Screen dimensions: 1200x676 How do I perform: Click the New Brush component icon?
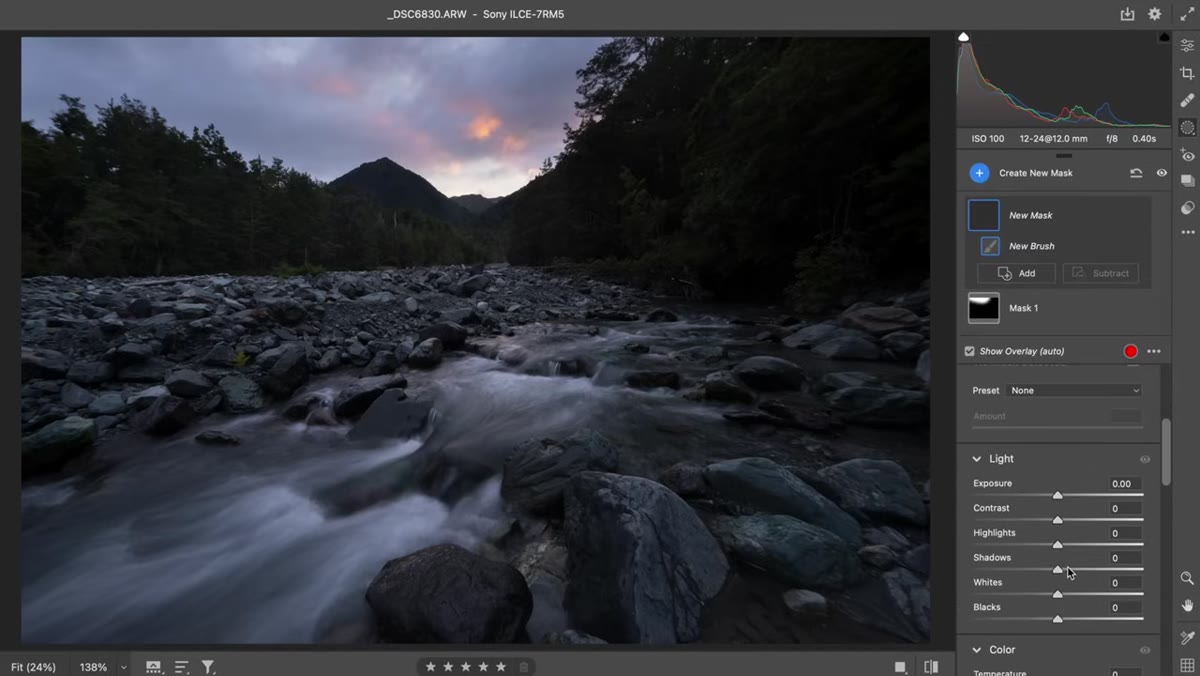click(x=989, y=245)
